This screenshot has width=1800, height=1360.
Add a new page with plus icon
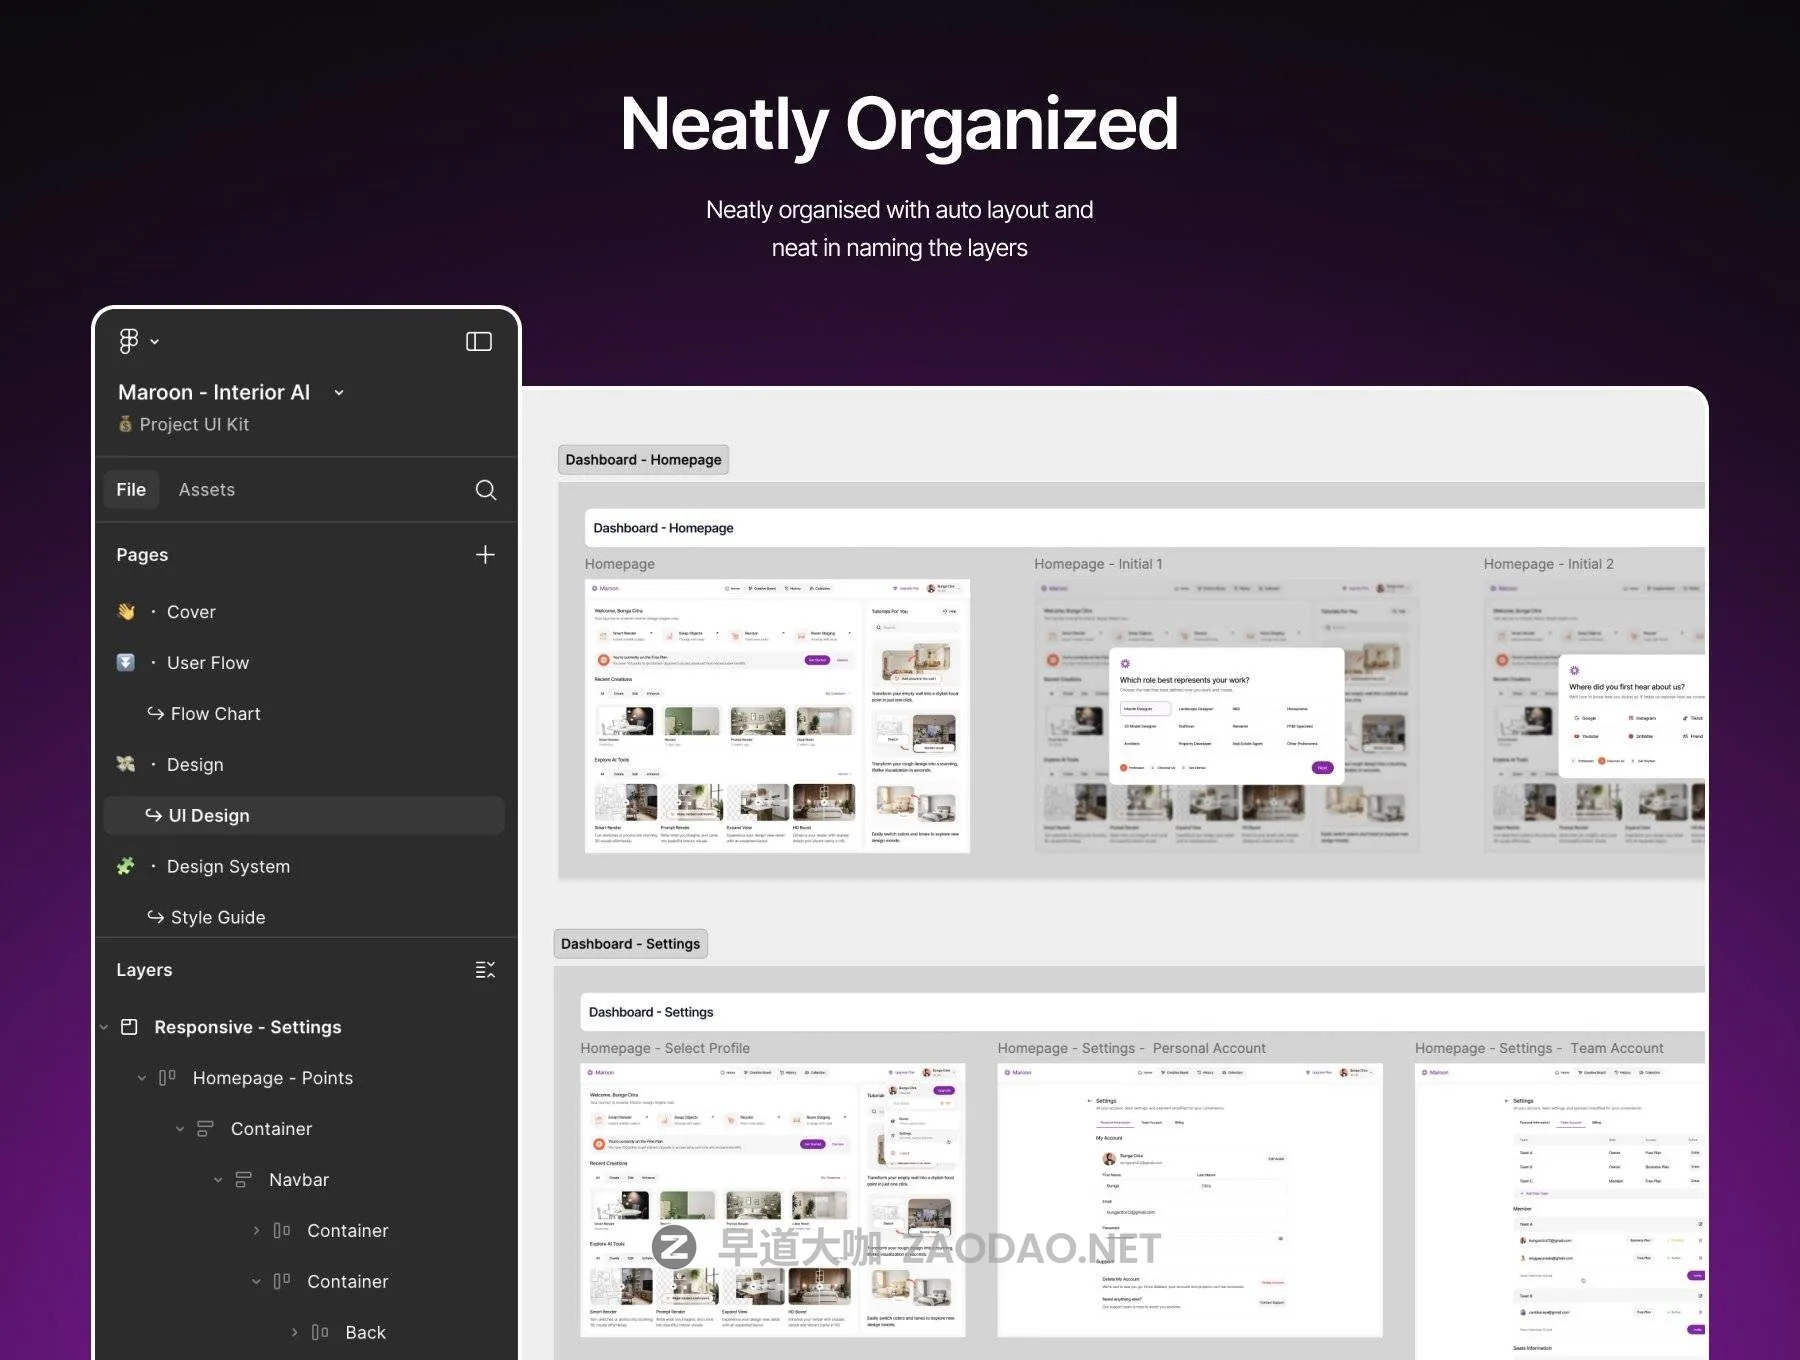click(485, 555)
